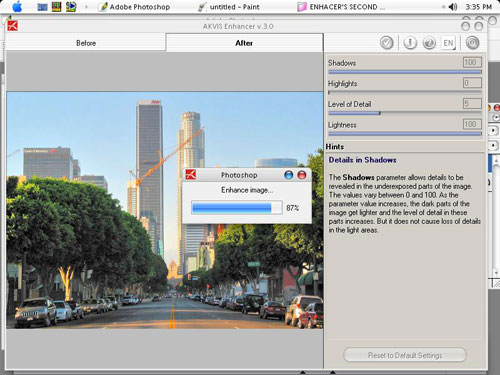Click the volume speaker icon

(452, 7)
